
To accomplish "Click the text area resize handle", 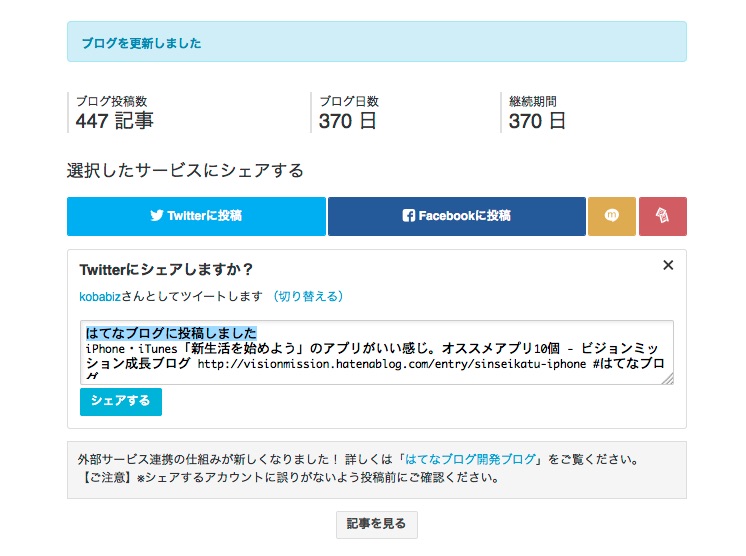I will (x=668, y=379).
